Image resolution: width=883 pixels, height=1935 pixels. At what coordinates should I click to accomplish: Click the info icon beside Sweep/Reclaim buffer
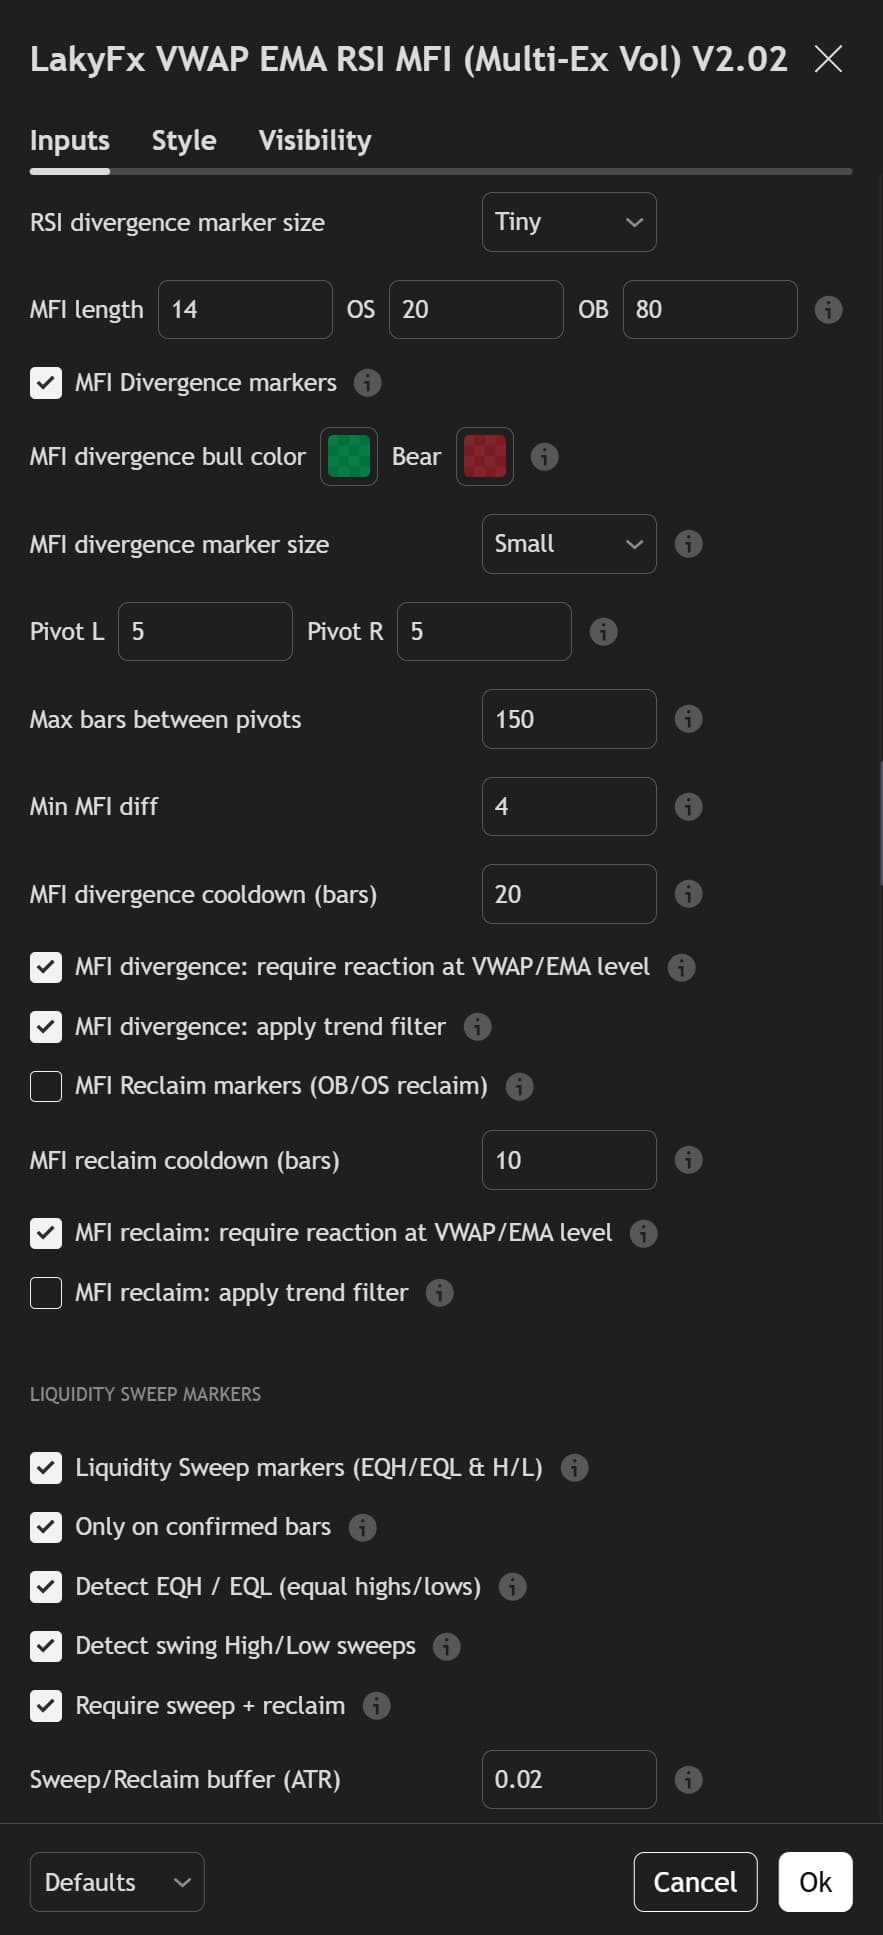(x=688, y=1779)
